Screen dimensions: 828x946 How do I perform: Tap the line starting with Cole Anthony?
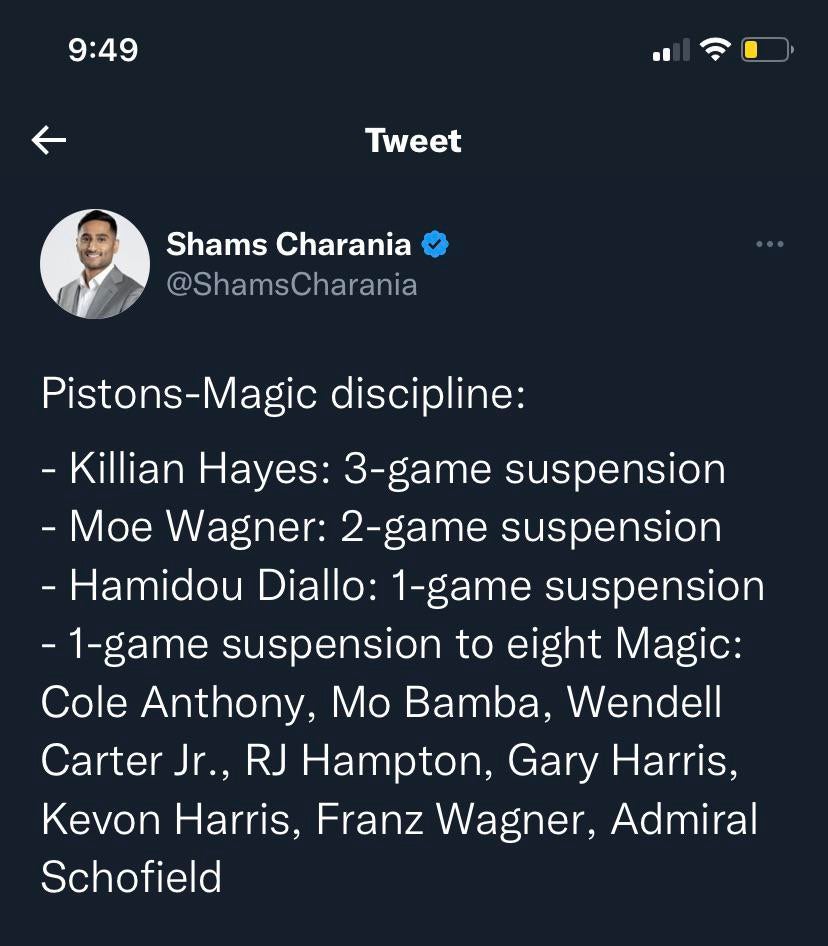tap(381, 703)
